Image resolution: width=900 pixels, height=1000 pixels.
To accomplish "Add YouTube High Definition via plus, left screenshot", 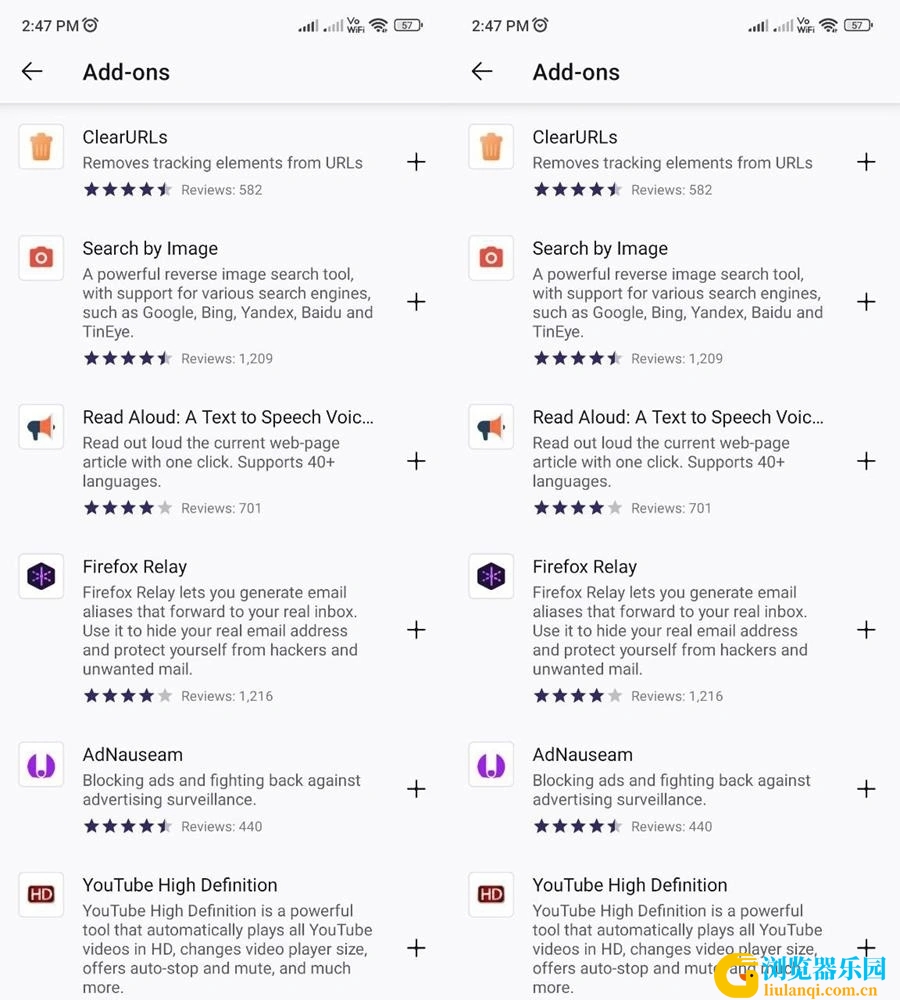I will [416, 948].
